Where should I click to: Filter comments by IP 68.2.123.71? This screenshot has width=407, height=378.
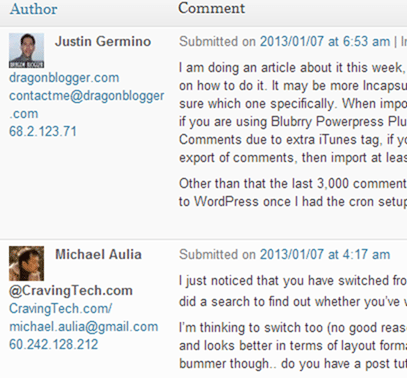(43, 131)
